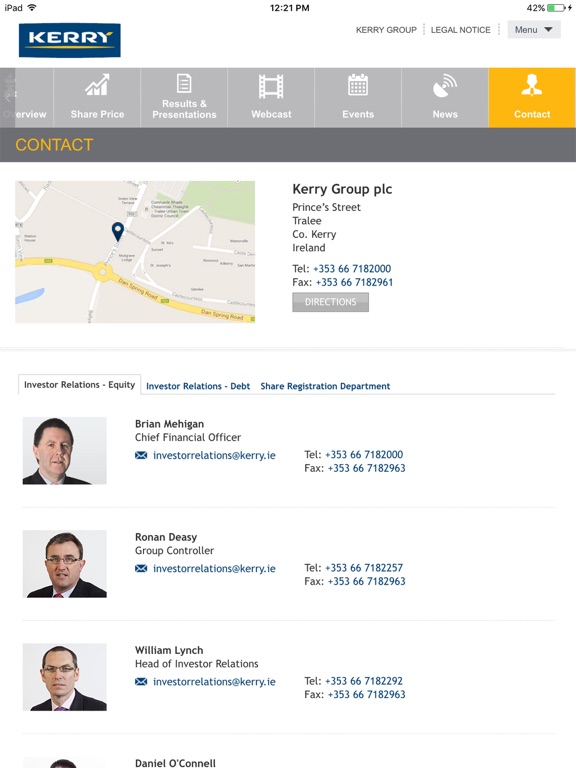The image size is (576, 768).
Task: Click the DIRECTIONS button
Action: [x=331, y=302]
